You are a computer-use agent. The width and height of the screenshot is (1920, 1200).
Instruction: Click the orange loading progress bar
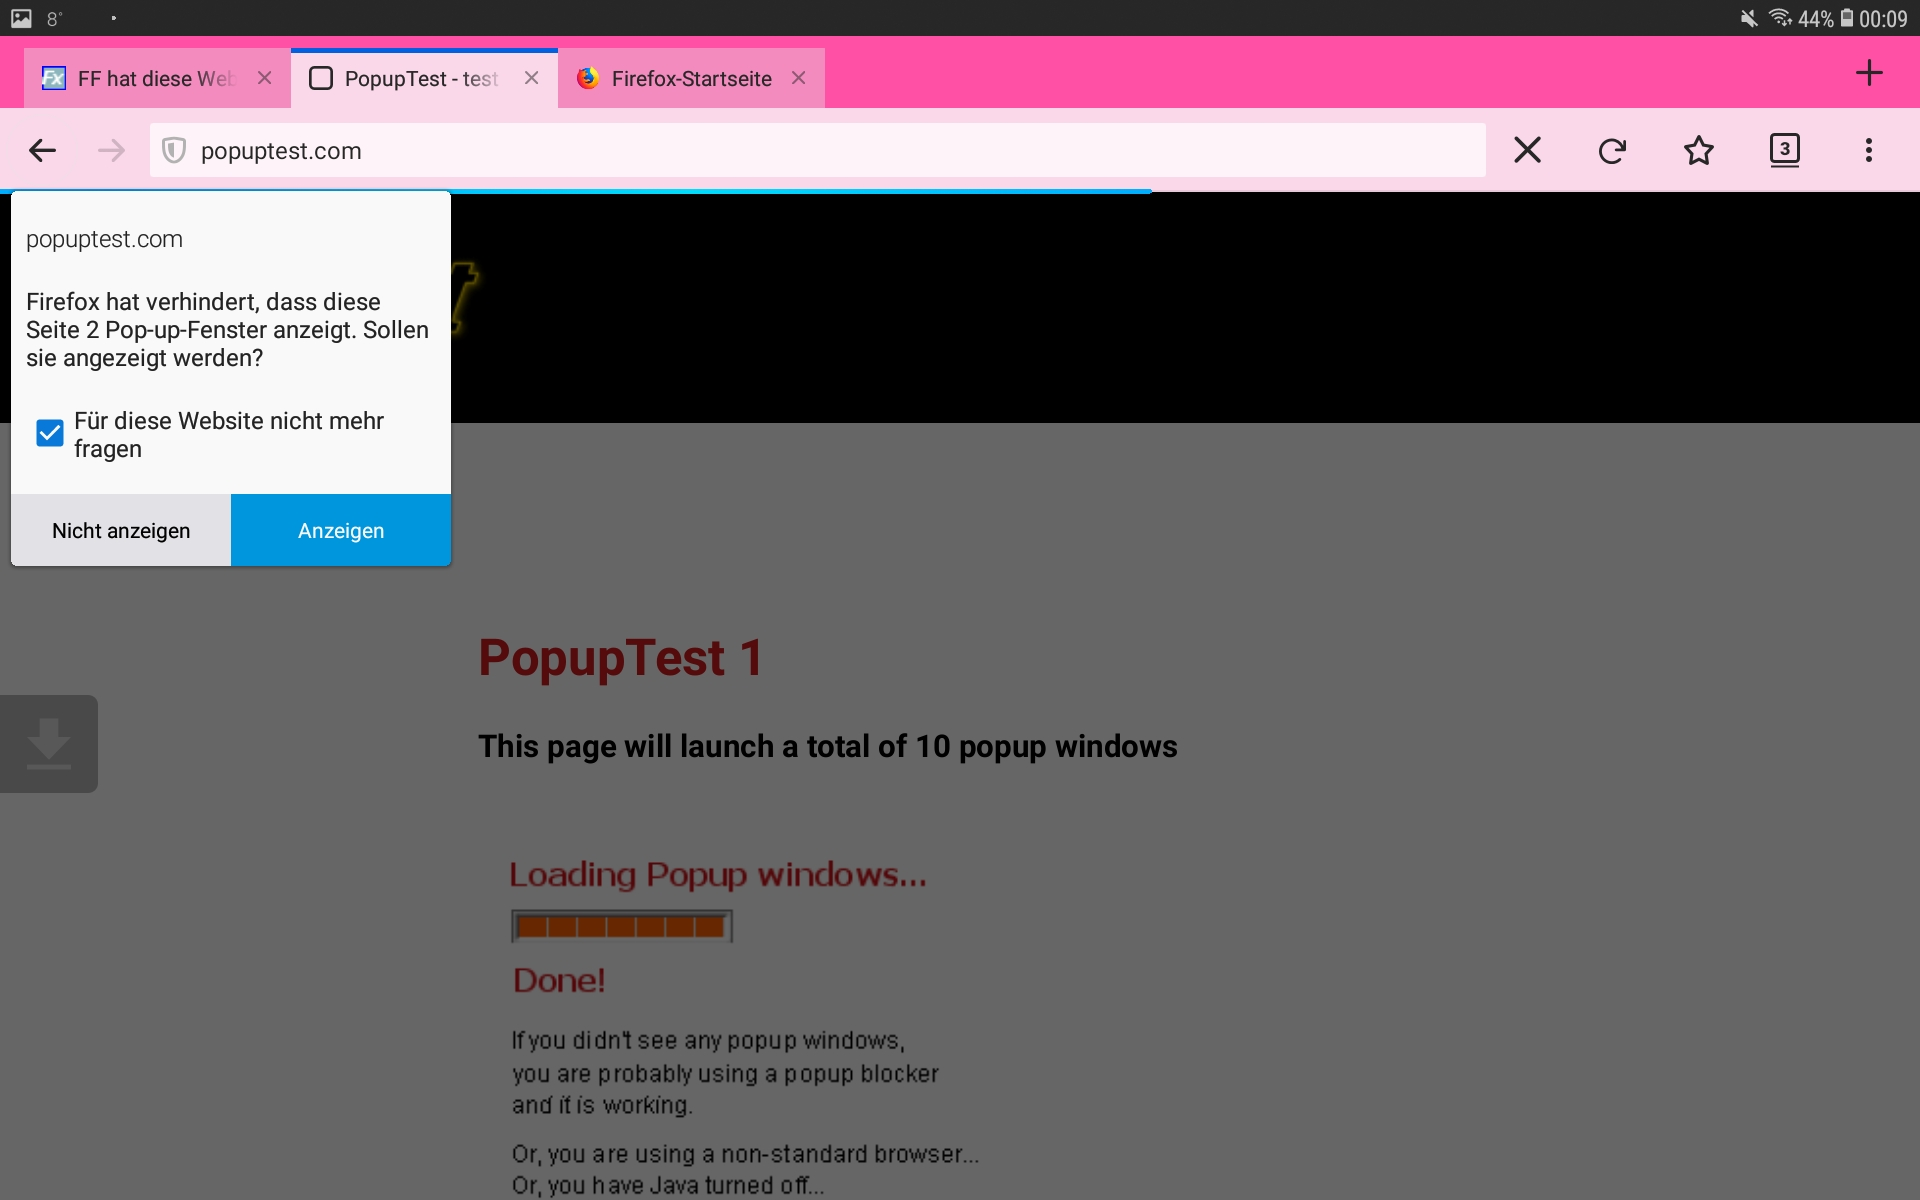pyautogui.click(x=621, y=926)
